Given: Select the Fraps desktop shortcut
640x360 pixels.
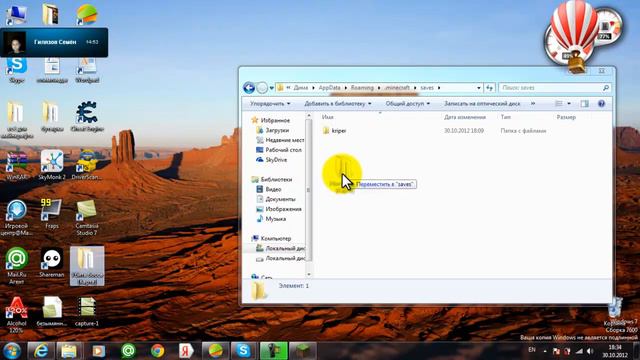Looking at the screenshot, I should [52, 213].
